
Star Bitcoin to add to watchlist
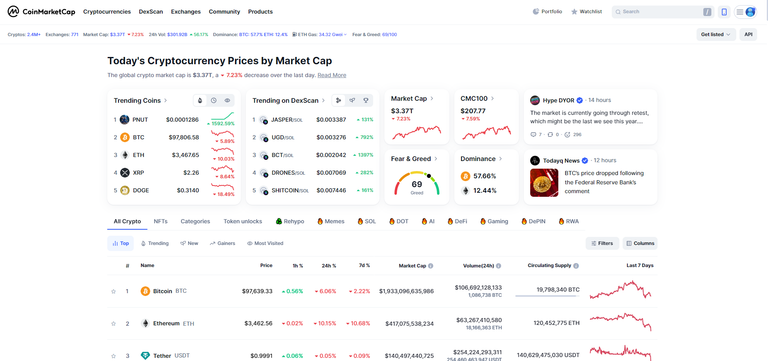coord(114,291)
